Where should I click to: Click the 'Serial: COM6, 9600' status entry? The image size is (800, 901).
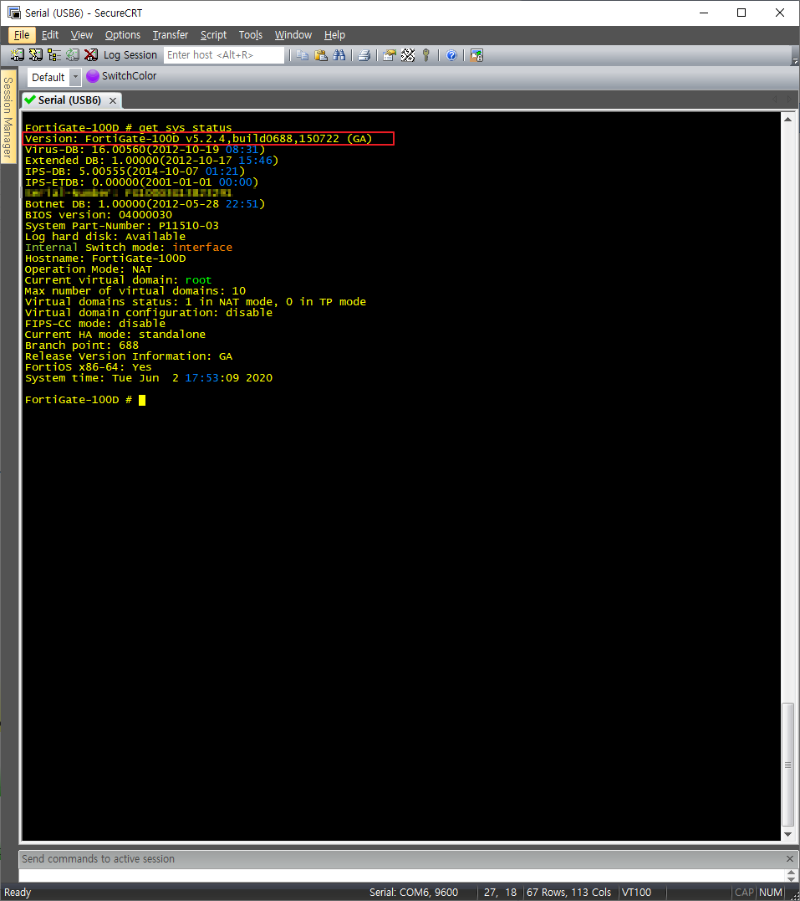click(x=414, y=892)
